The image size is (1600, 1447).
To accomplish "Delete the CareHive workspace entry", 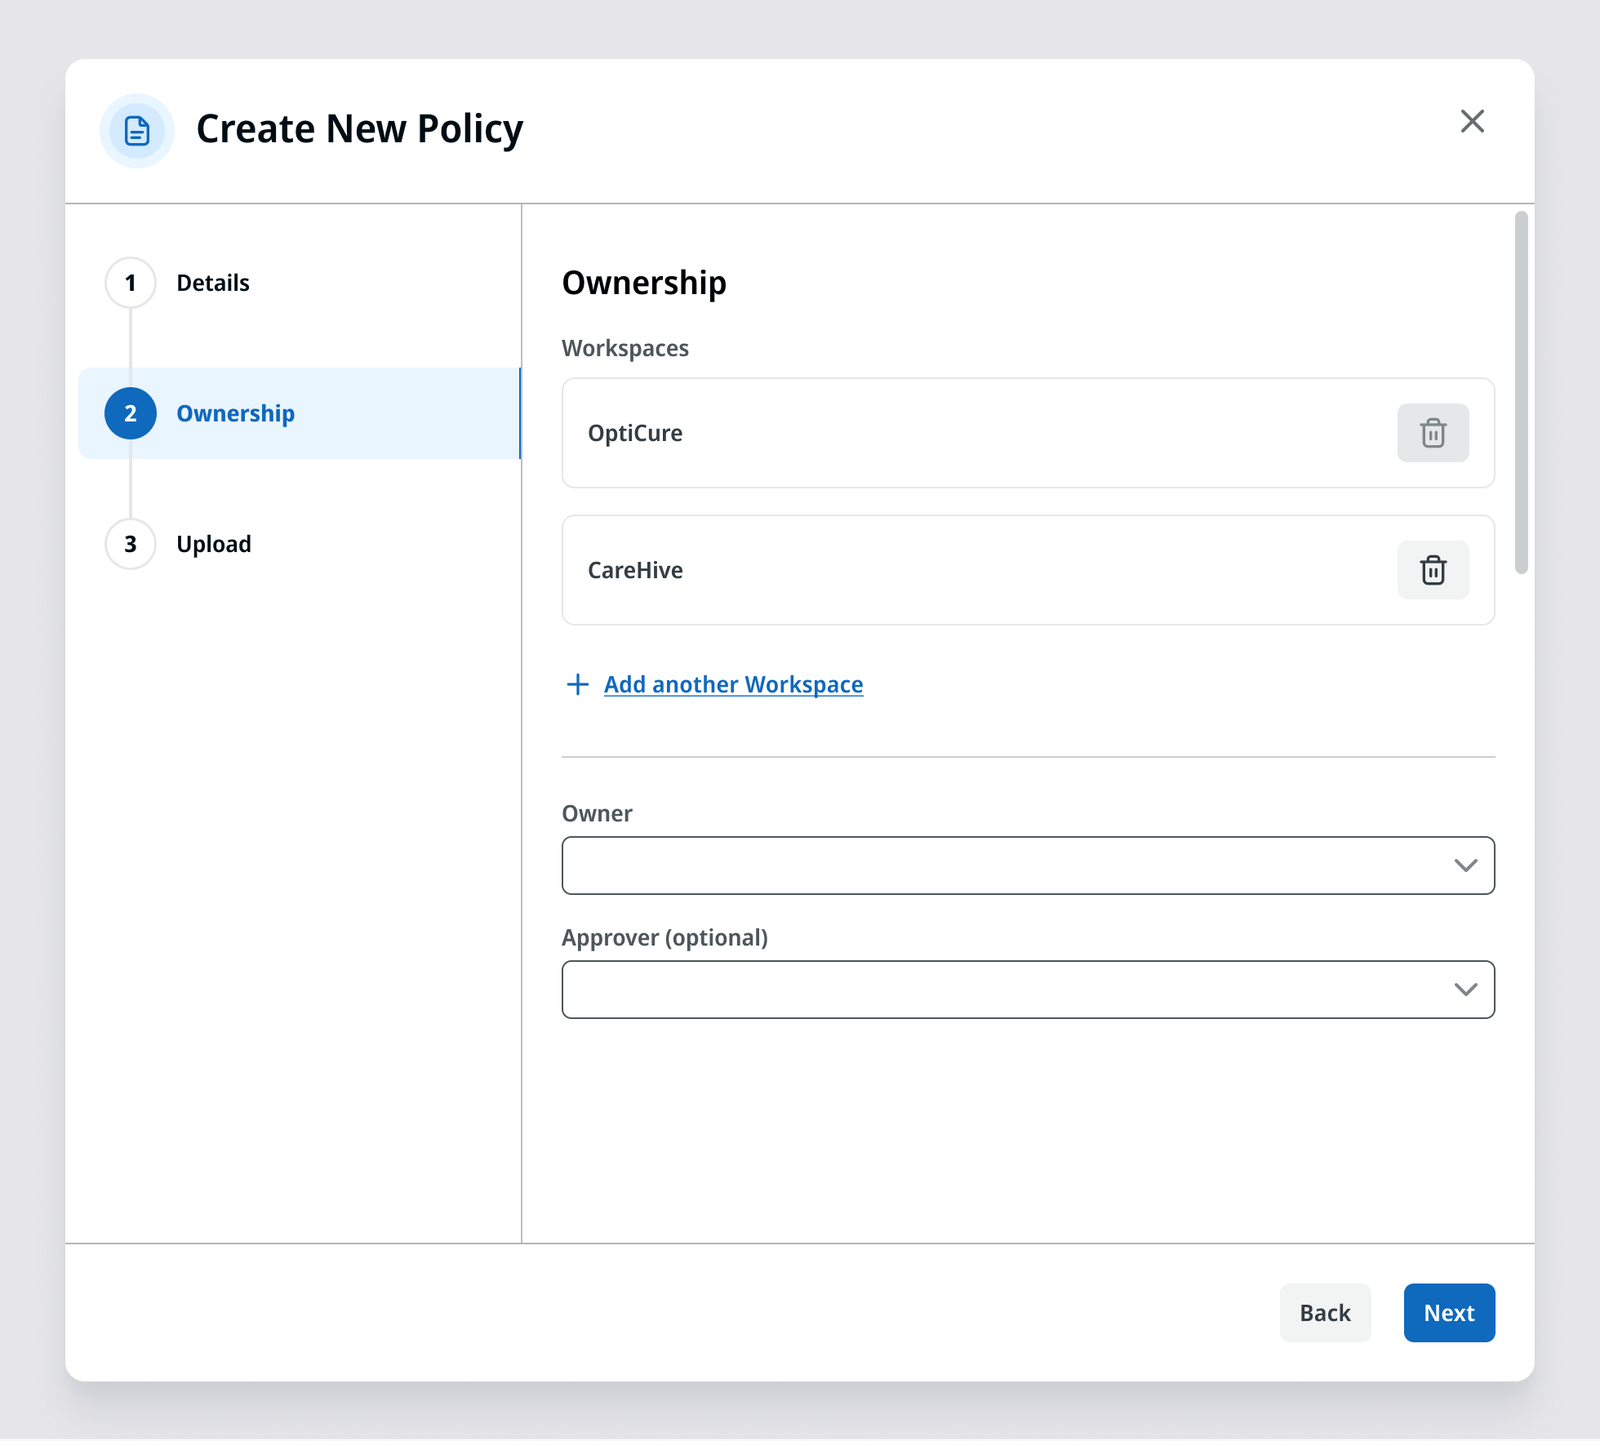I will pos(1432,570).
